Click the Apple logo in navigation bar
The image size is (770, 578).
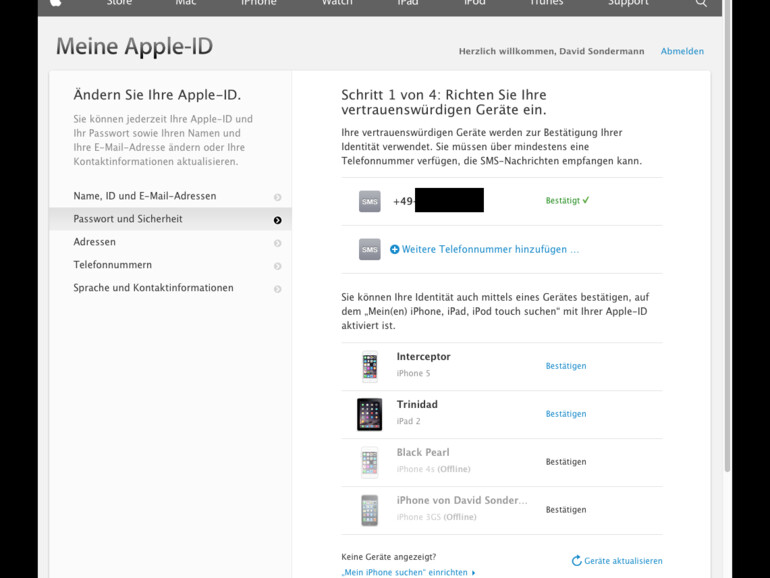click(x=55, y=2)
